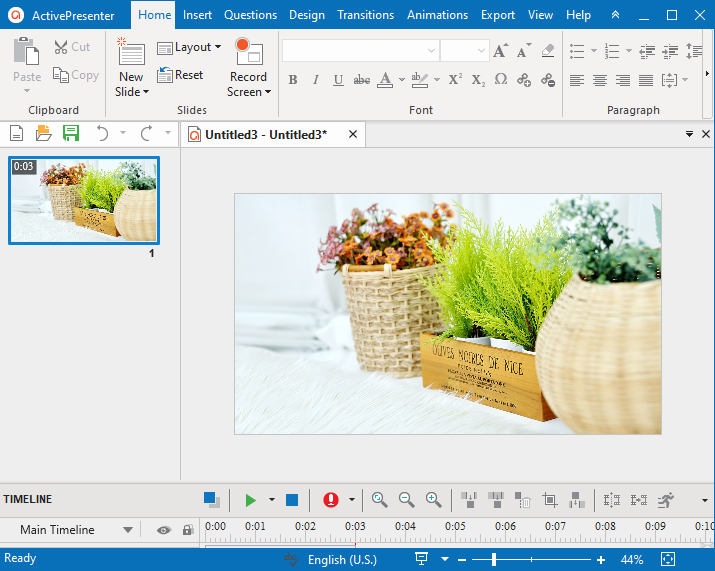Switch to the Transitions tab
This screenshot has width=715, height=571.
point(366,15)
